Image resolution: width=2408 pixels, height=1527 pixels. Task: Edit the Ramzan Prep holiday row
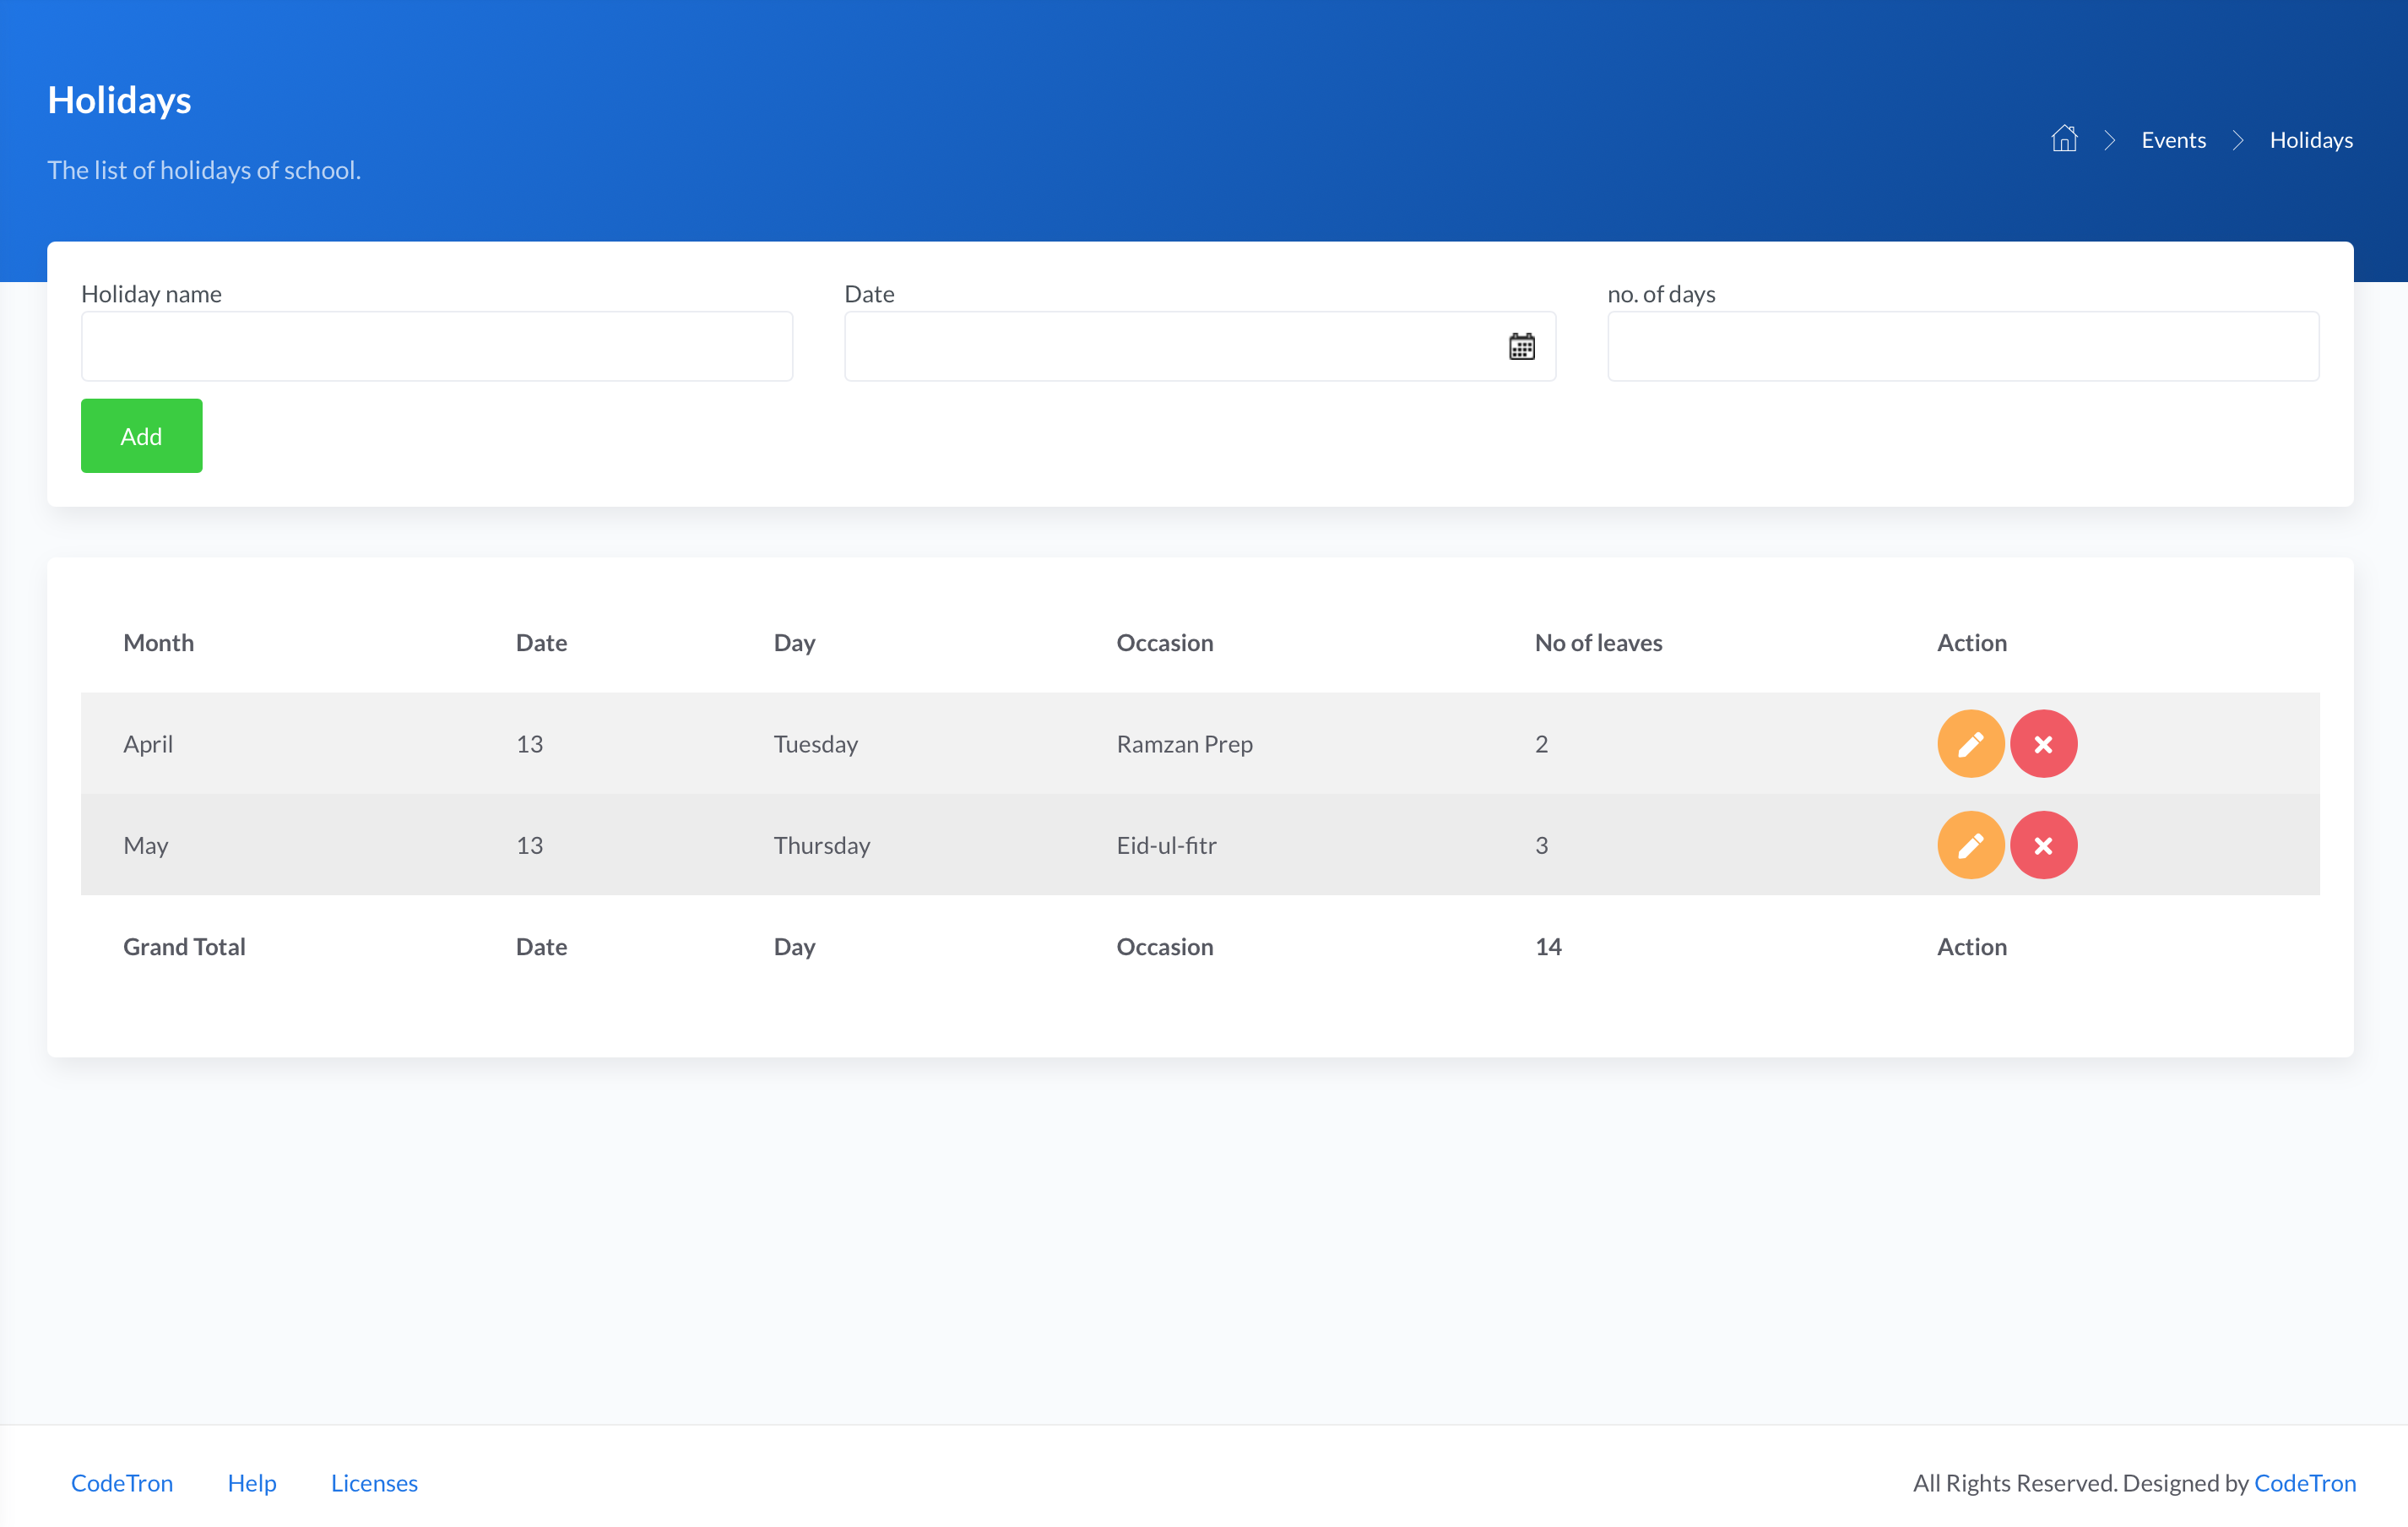1970,744
